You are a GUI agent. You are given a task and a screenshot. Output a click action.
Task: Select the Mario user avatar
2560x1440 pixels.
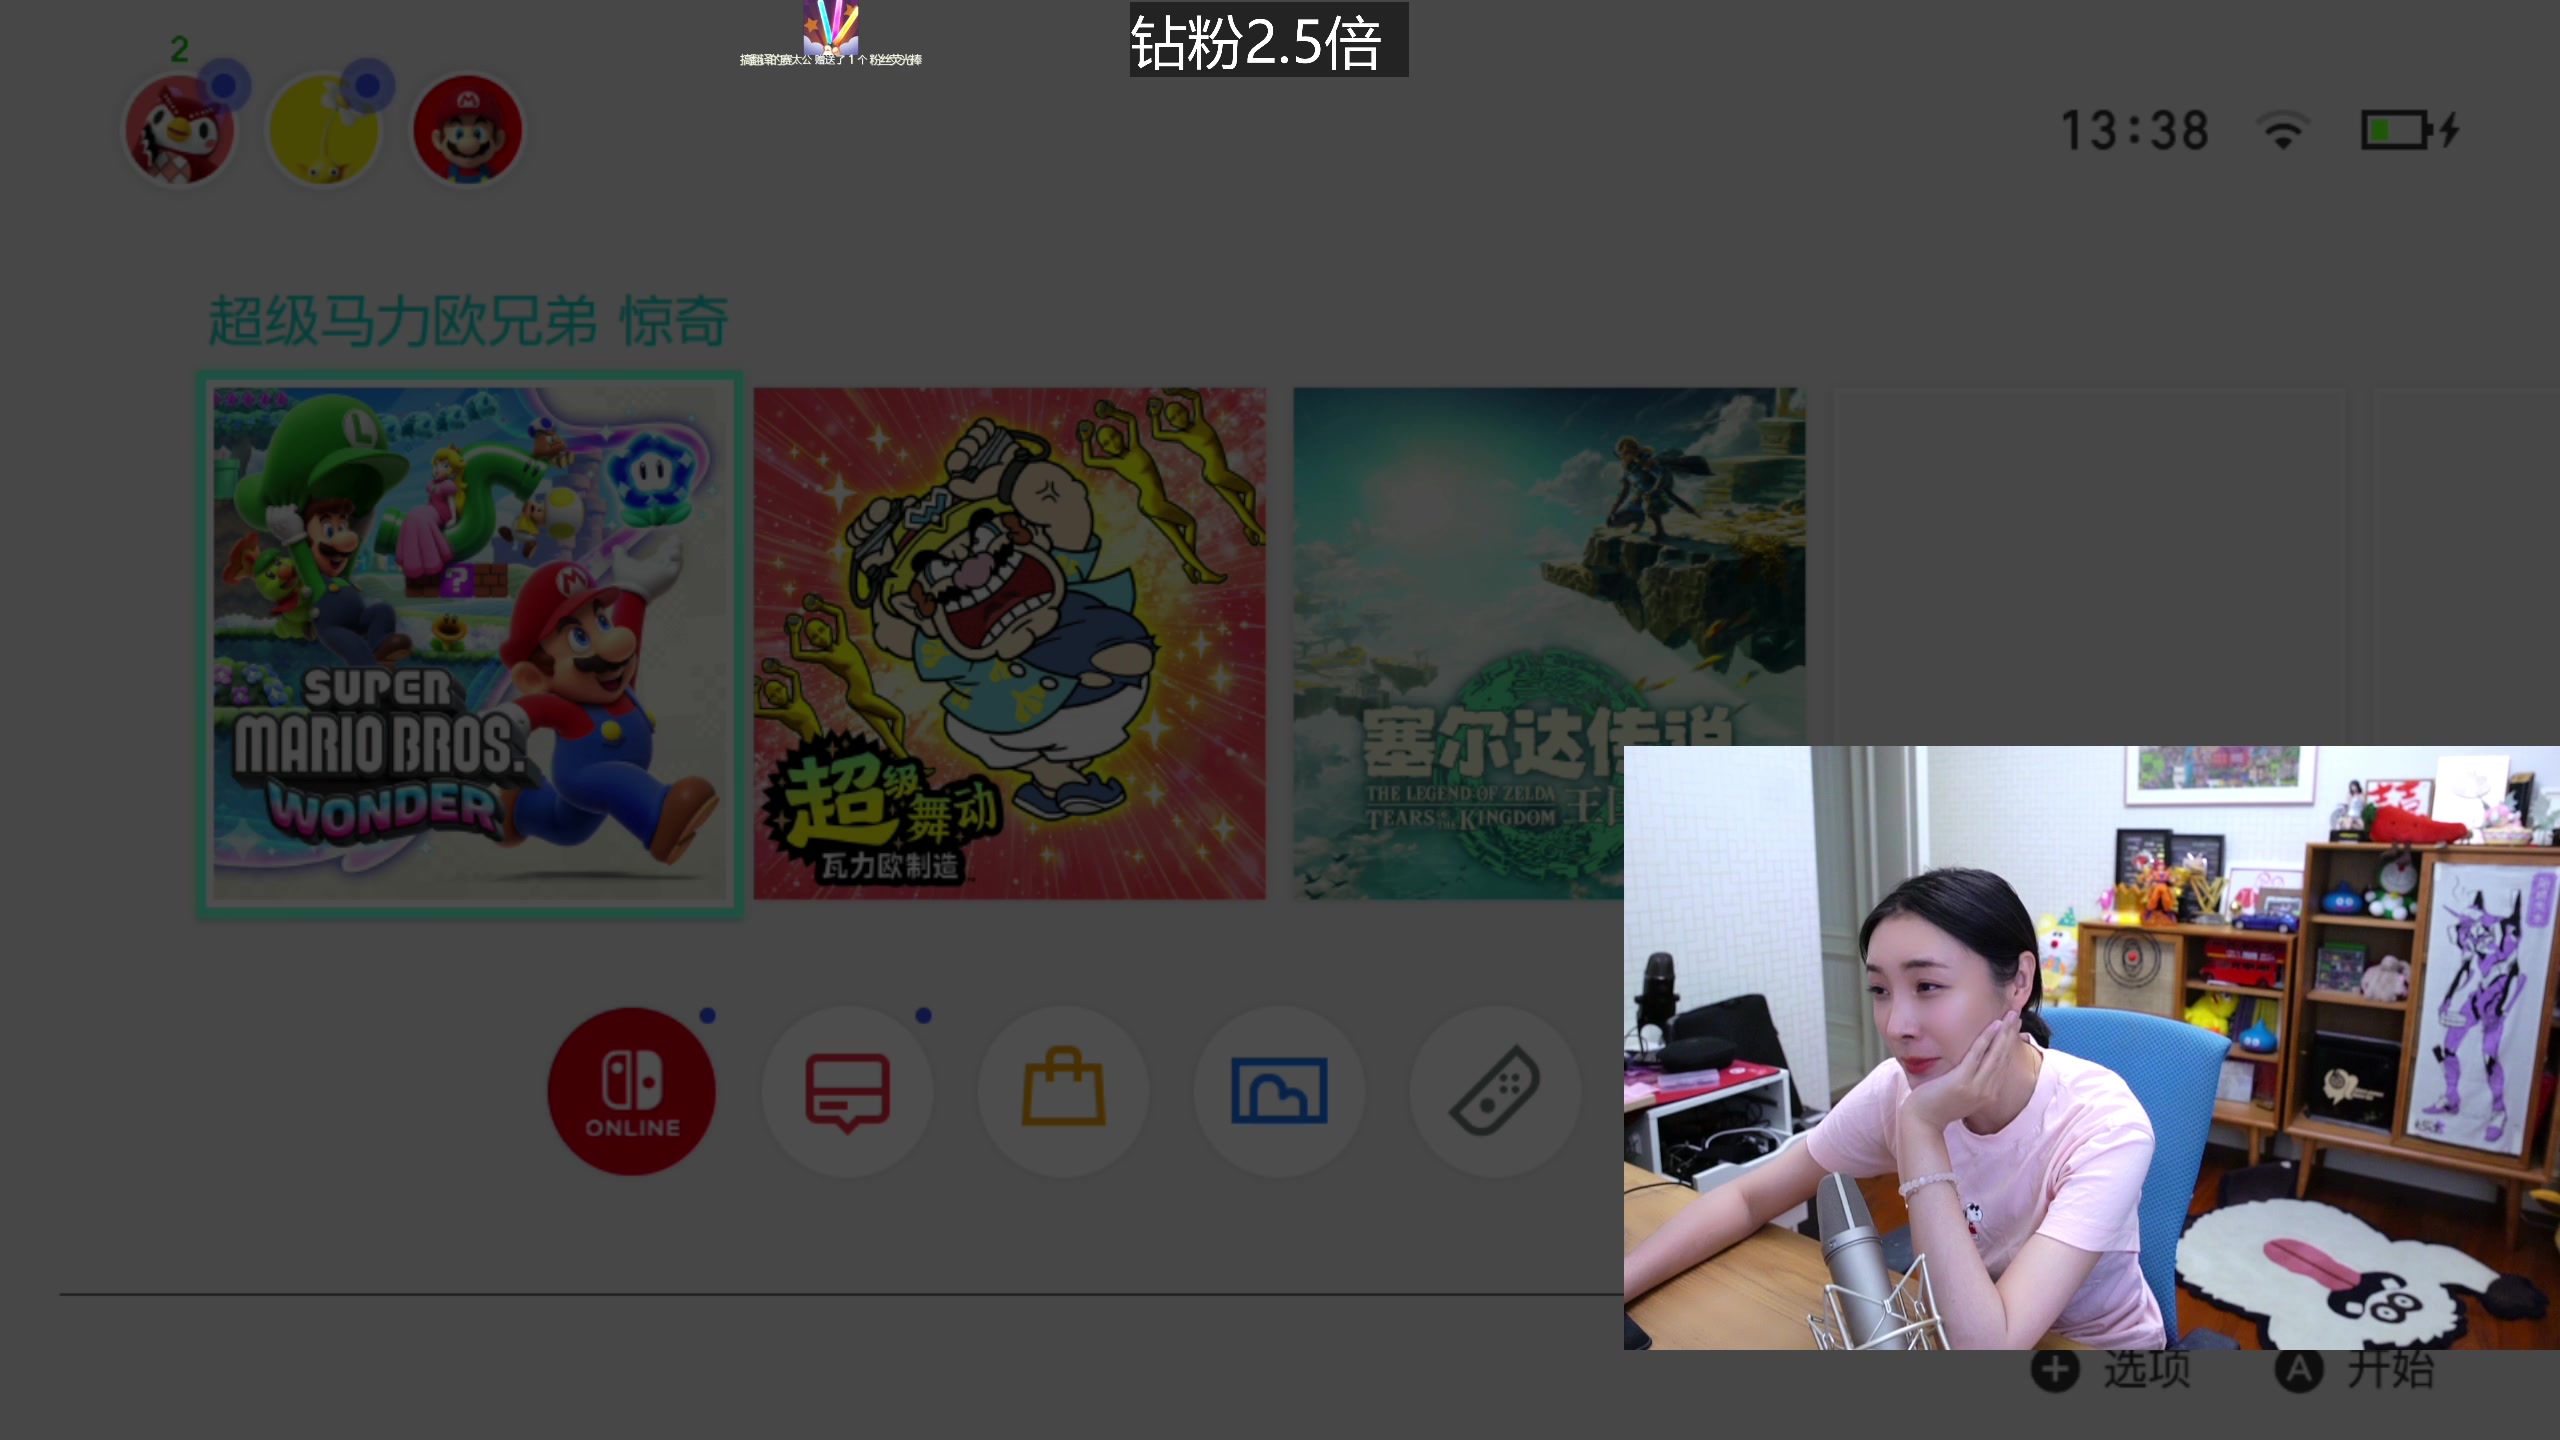point(468,130)
